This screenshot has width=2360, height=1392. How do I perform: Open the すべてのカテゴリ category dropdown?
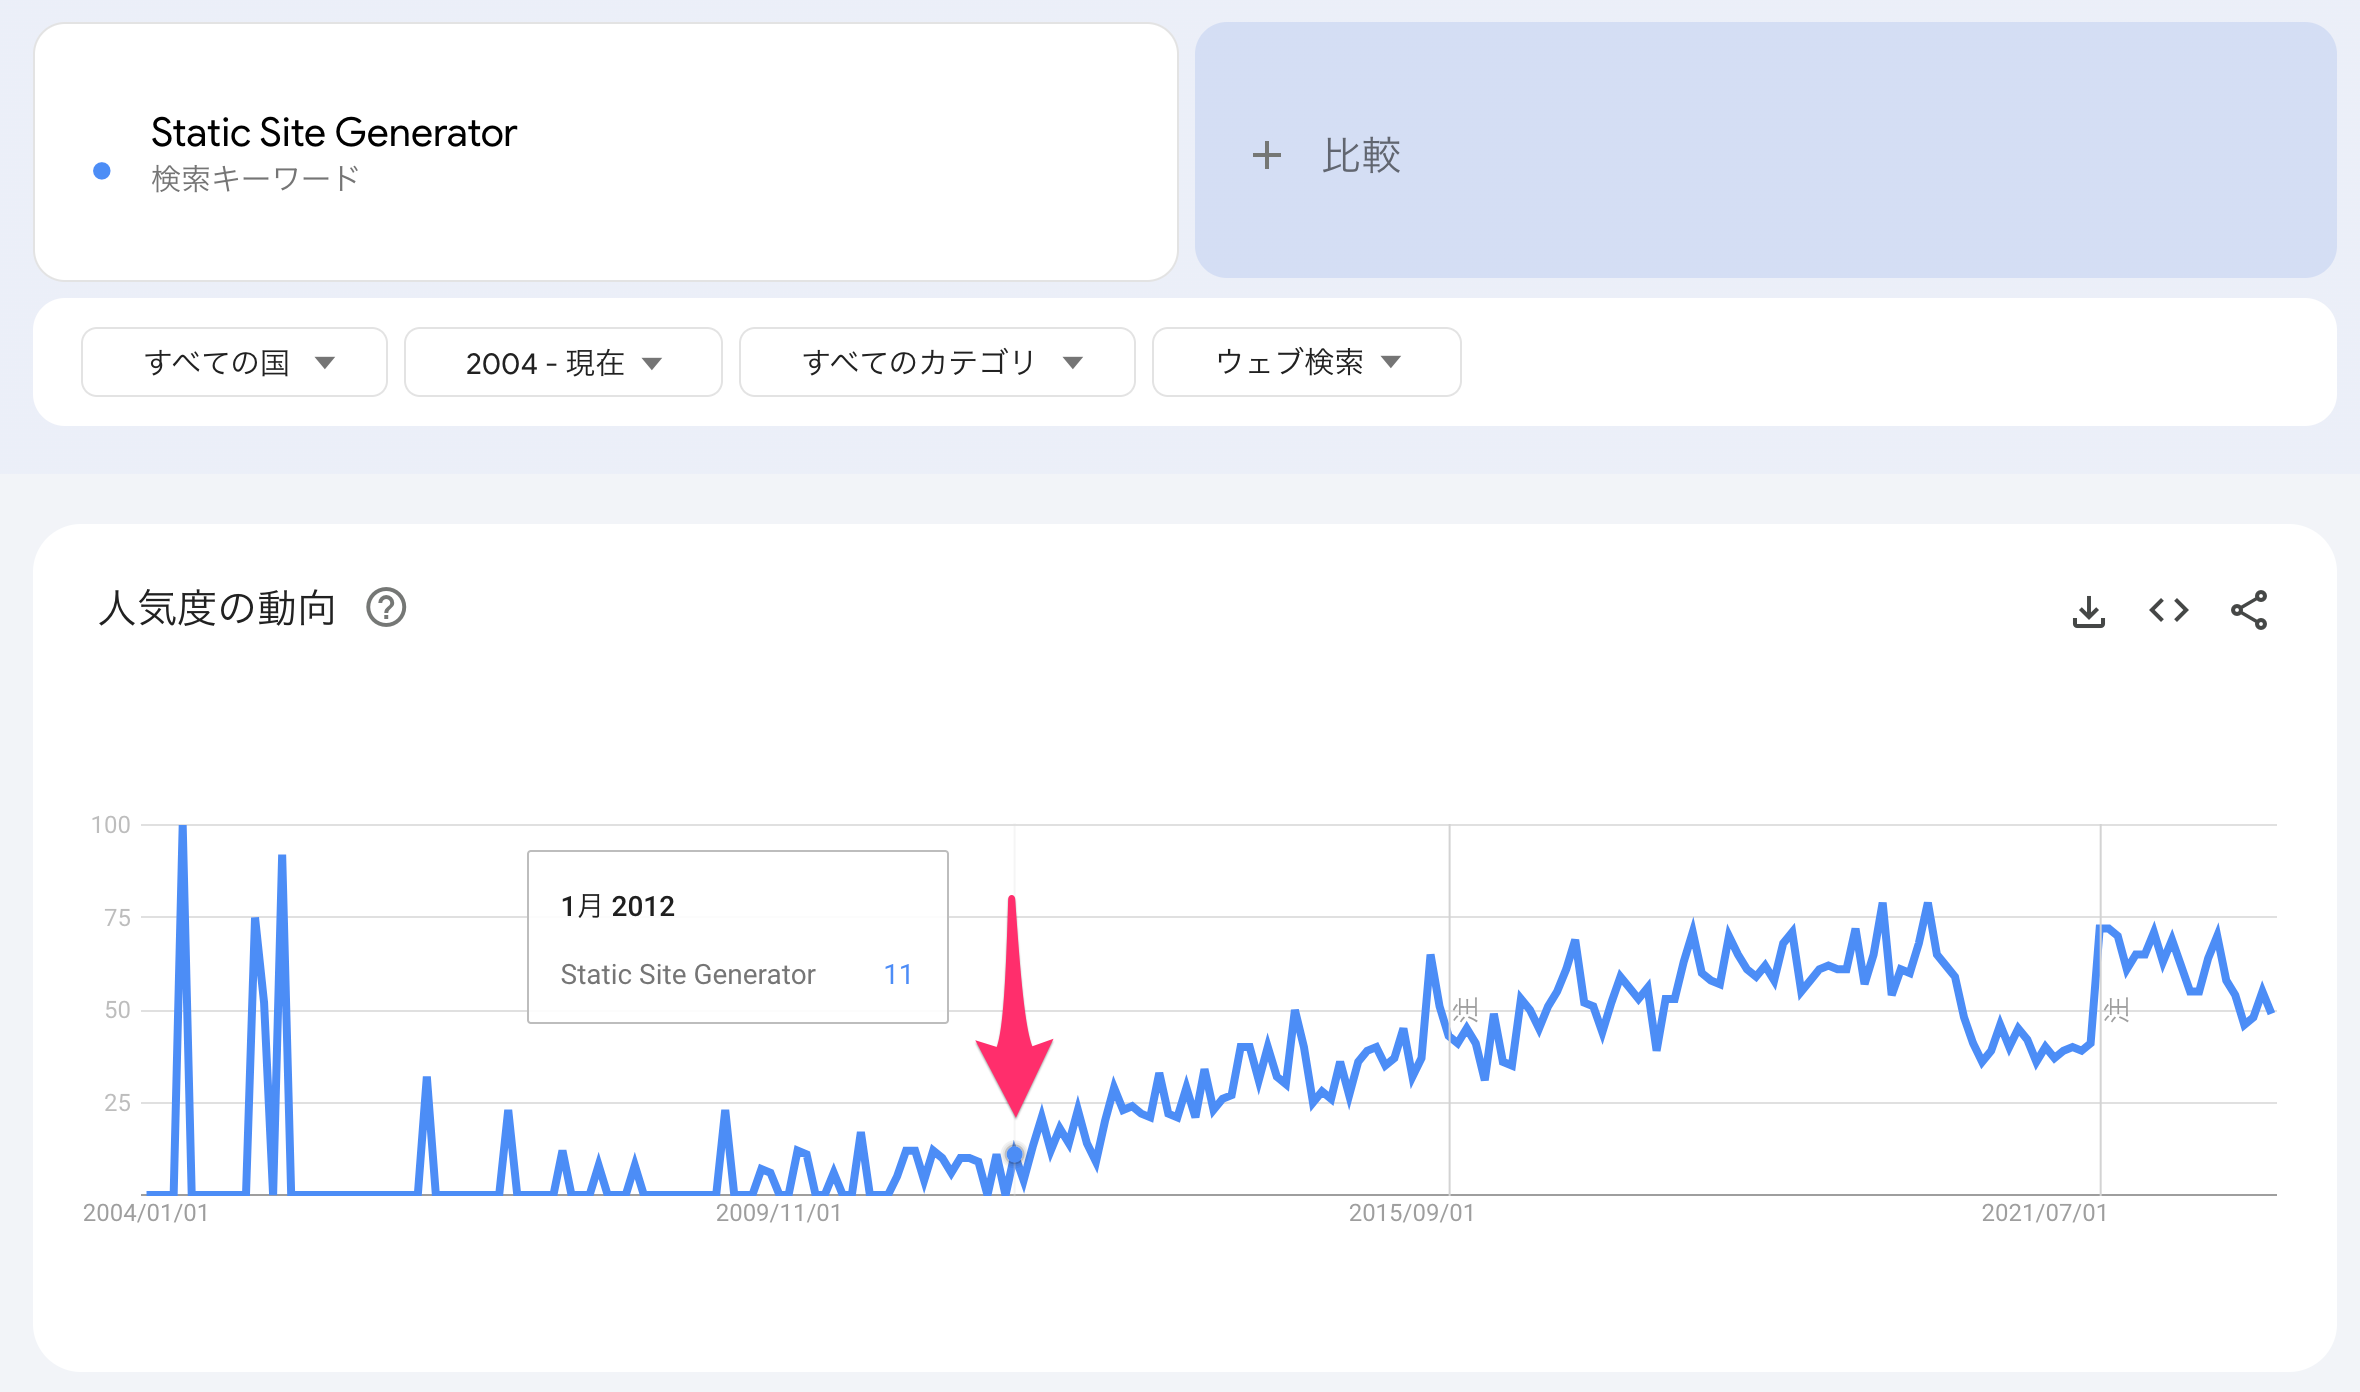point(937,362)
